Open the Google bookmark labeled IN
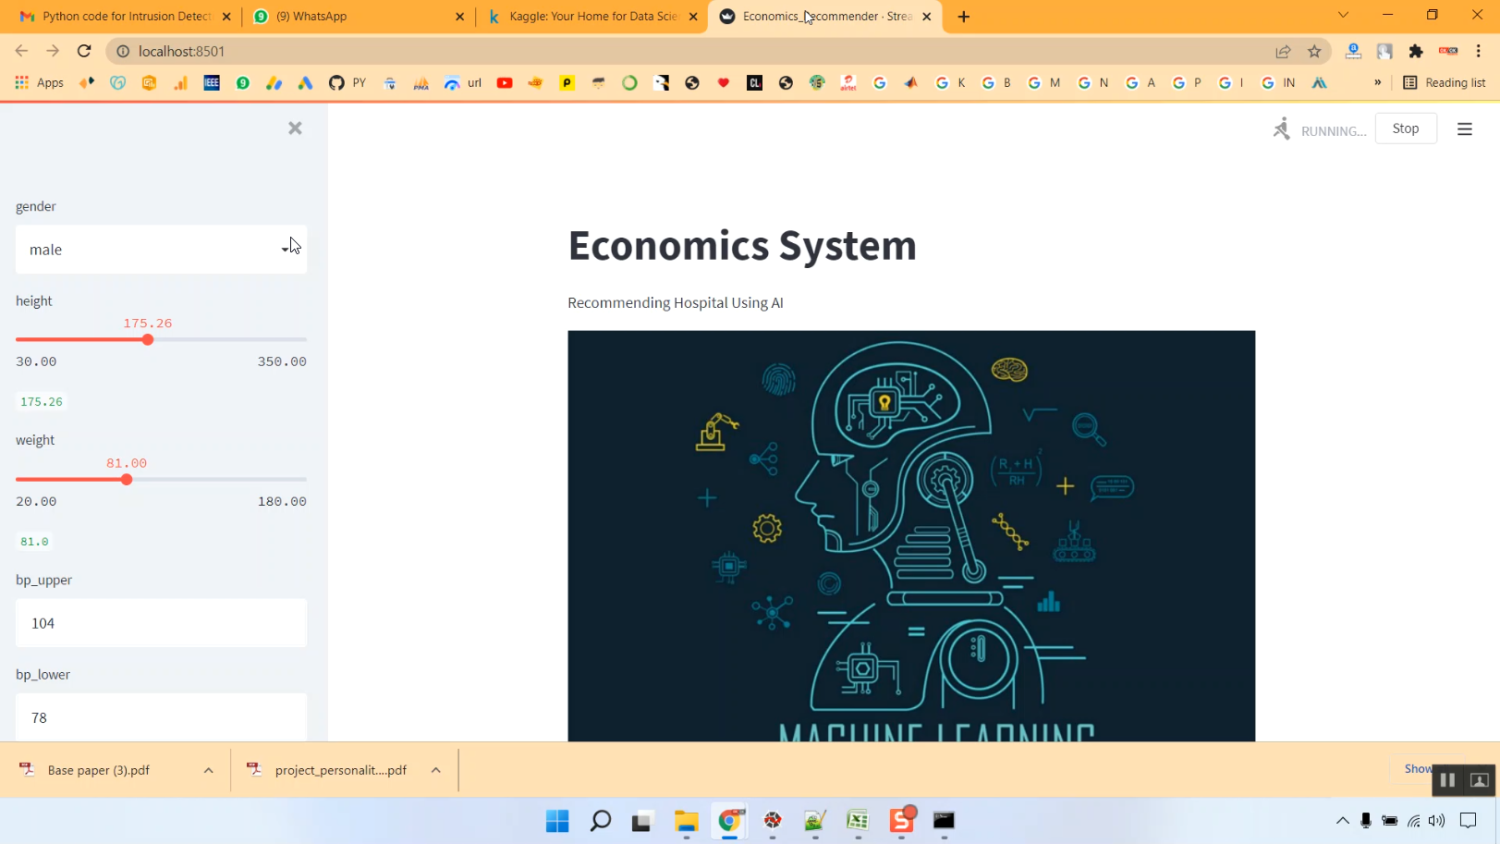The height and width of the screenshot is (844, 1500). coord(1278,83)
